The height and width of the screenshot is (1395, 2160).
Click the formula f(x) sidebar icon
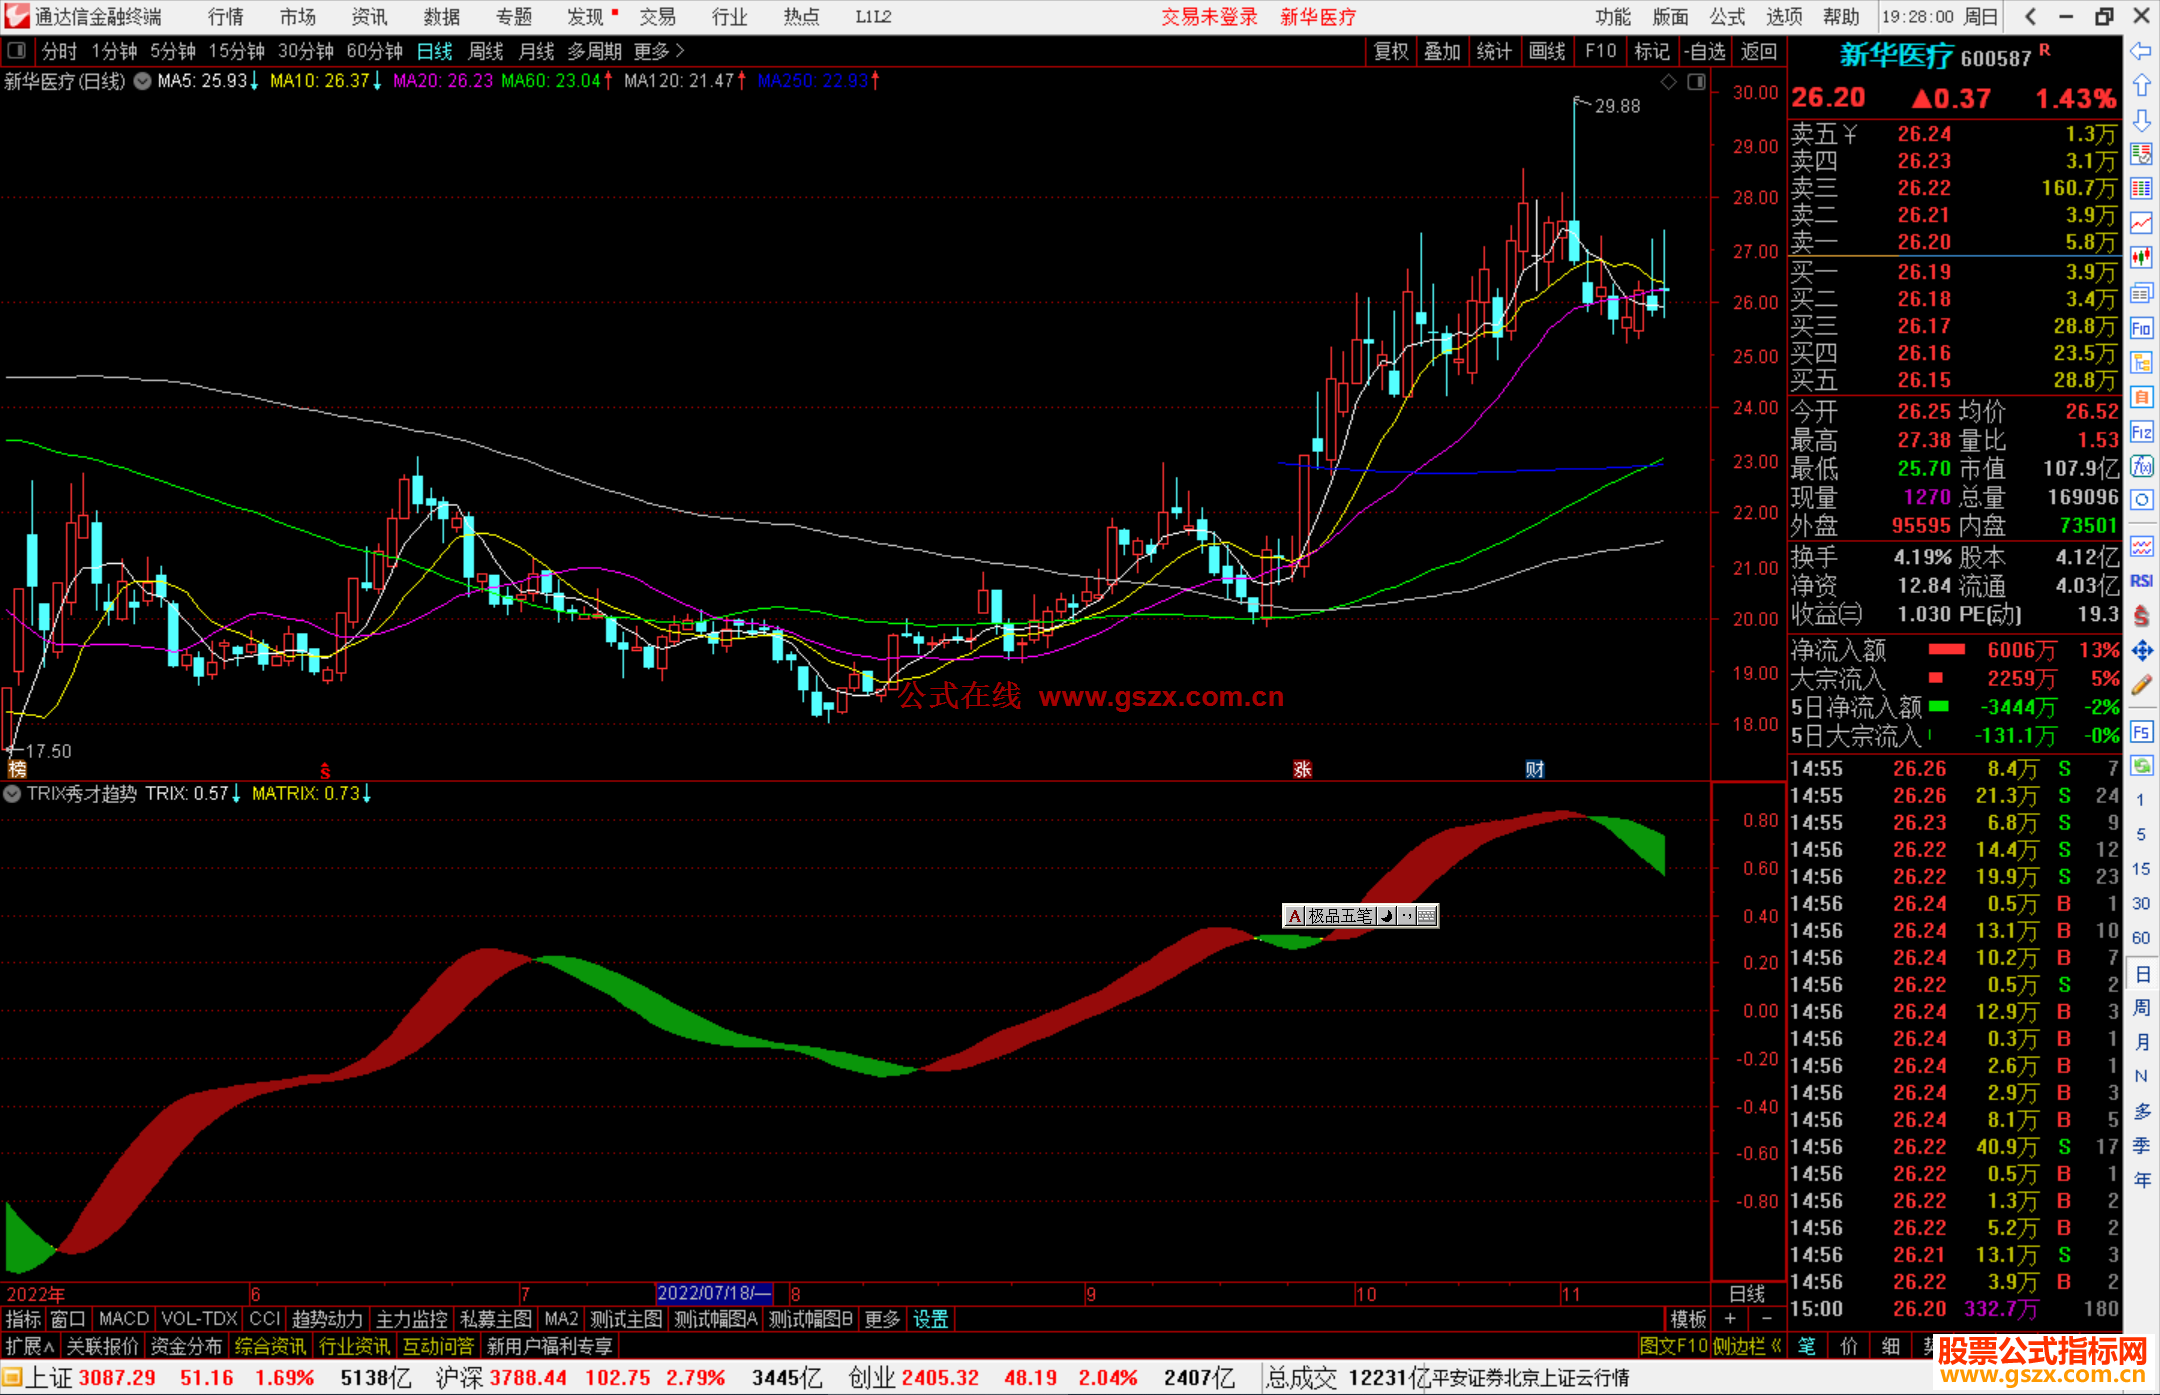click(2141, 466)
